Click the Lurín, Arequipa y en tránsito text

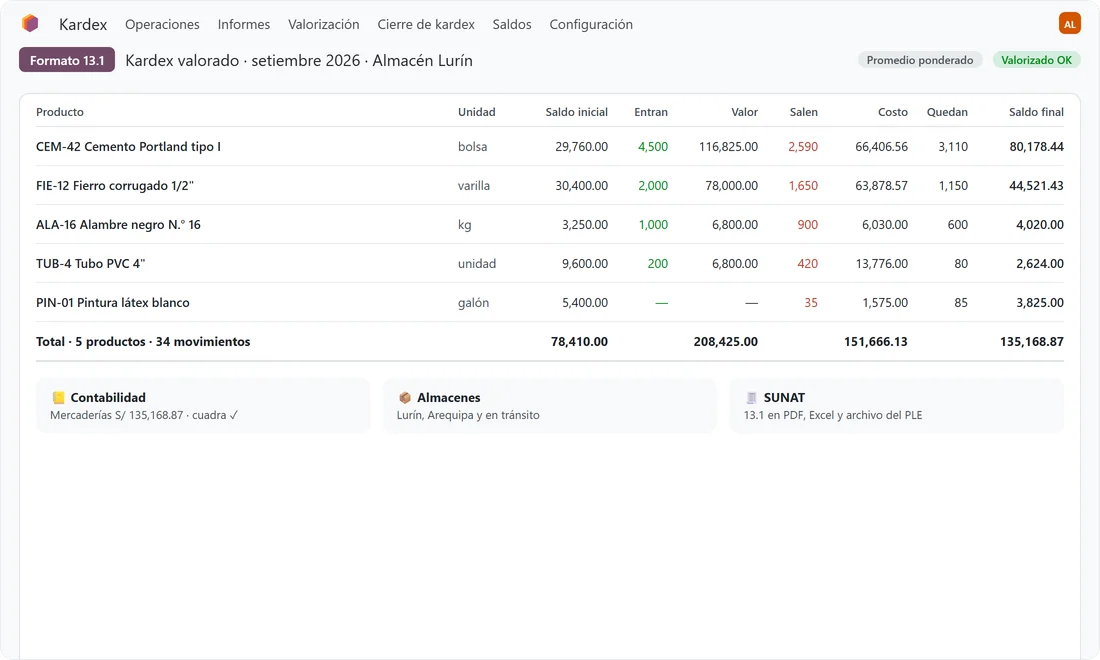pos(468,415)
